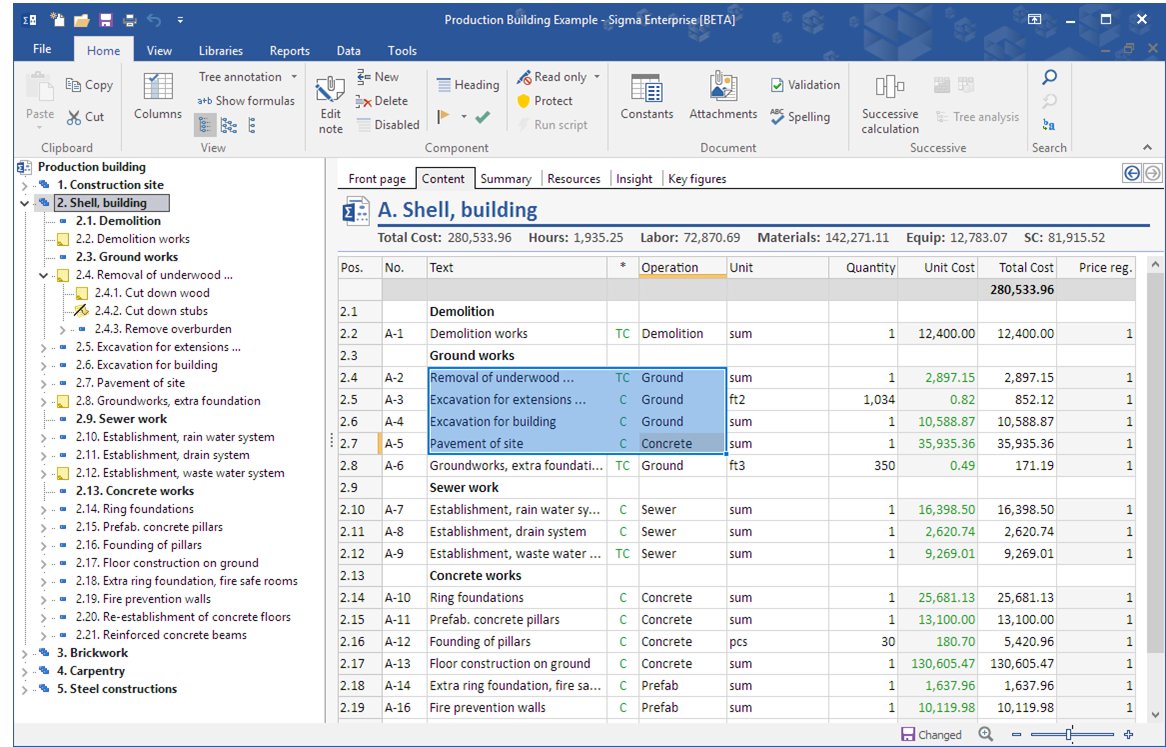Click the zoom magnifier icon in status bar
This screenshot has height=747, width=1166.
pyautogui.click(x=986, y=734)
